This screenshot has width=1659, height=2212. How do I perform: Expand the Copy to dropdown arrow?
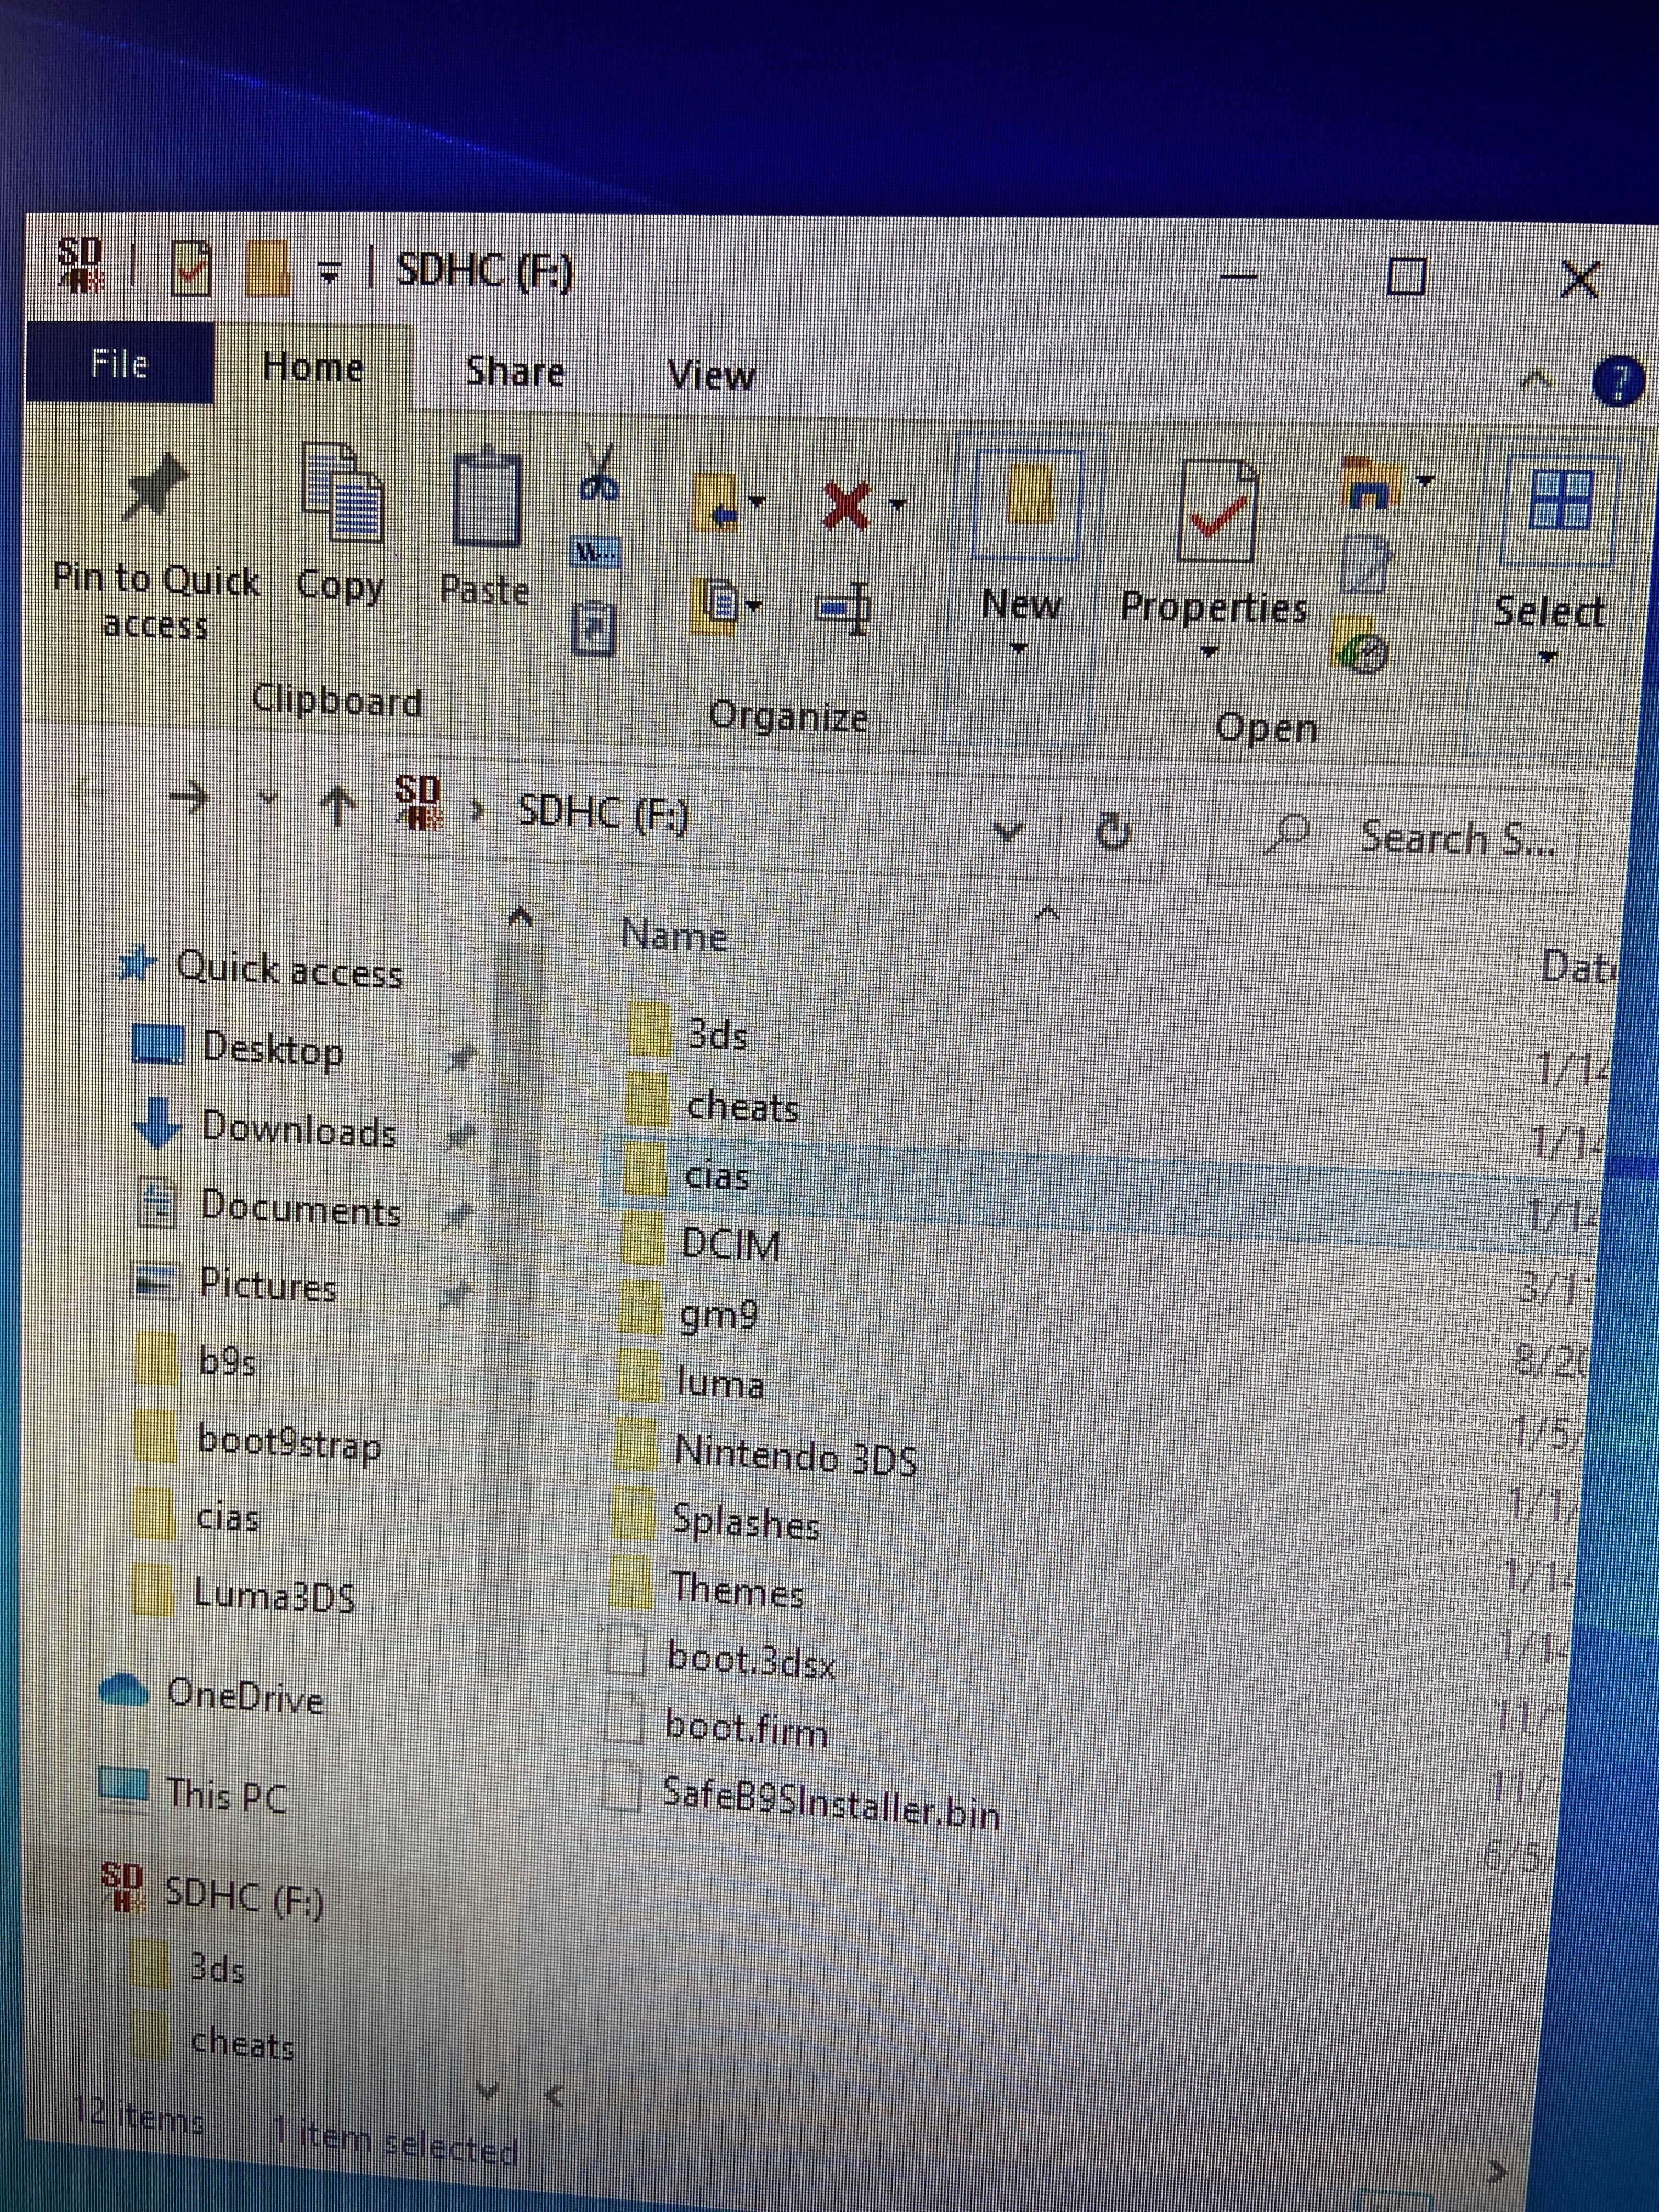(755, 605)
